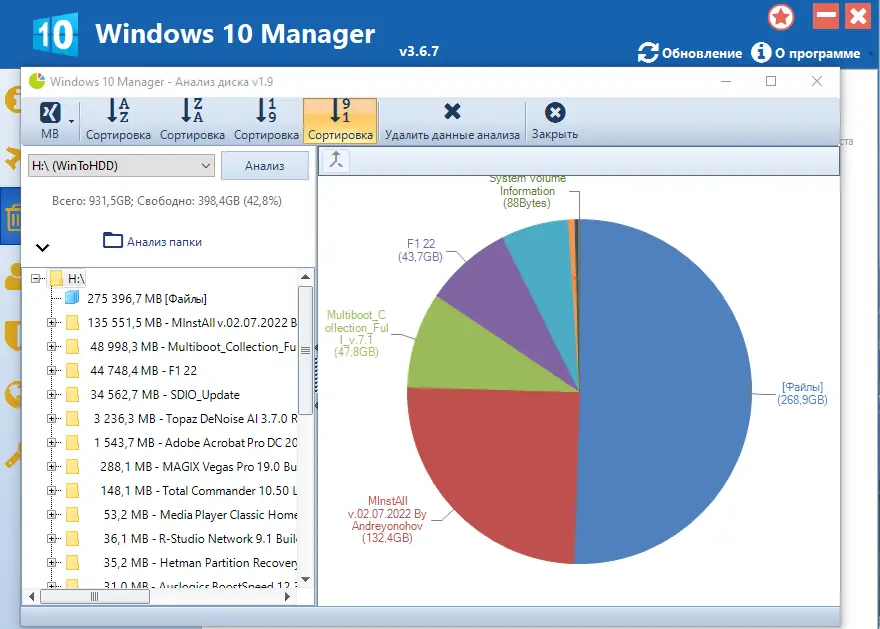Expand the SDIO_Update folder node
880x629 pixels.
51,394
